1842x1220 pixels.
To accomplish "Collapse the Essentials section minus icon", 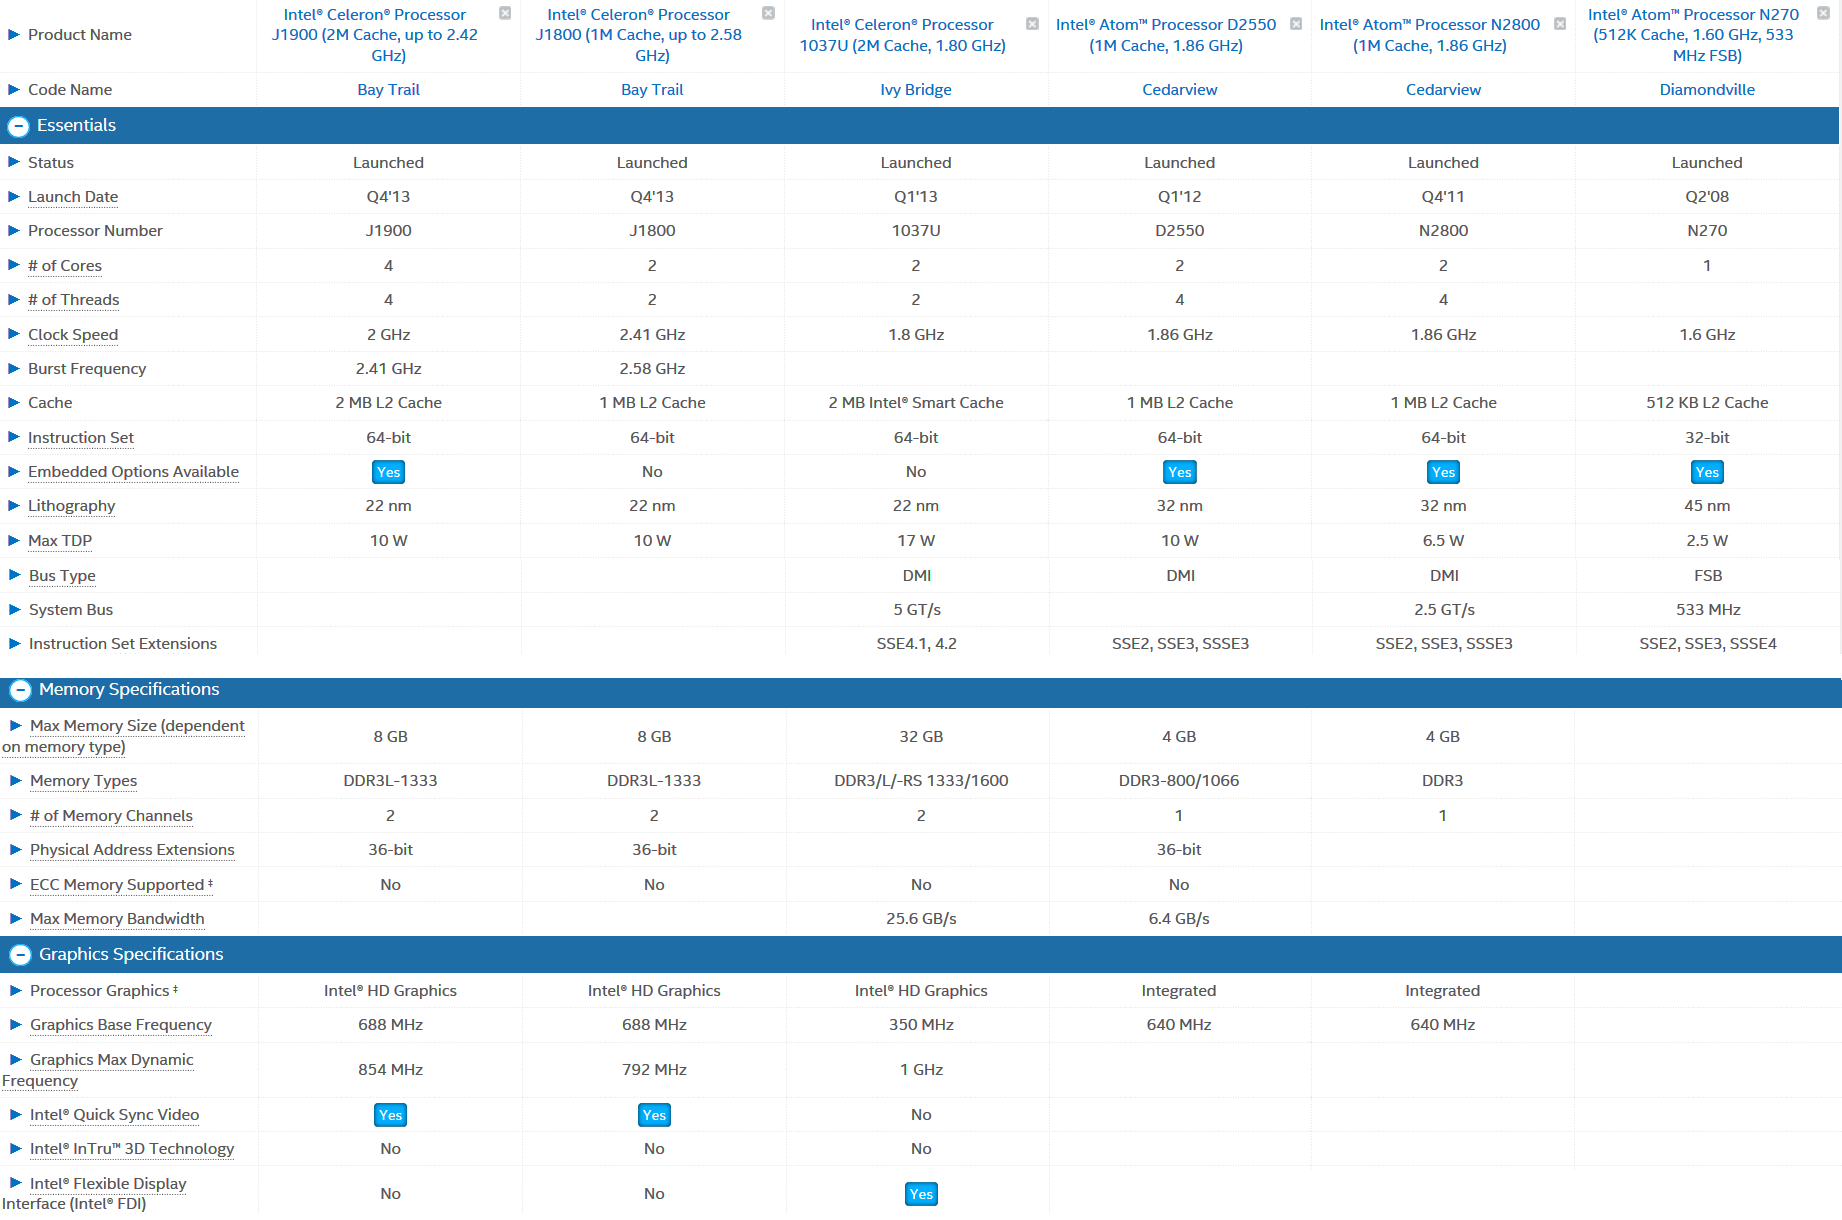I will pos(18,126).
